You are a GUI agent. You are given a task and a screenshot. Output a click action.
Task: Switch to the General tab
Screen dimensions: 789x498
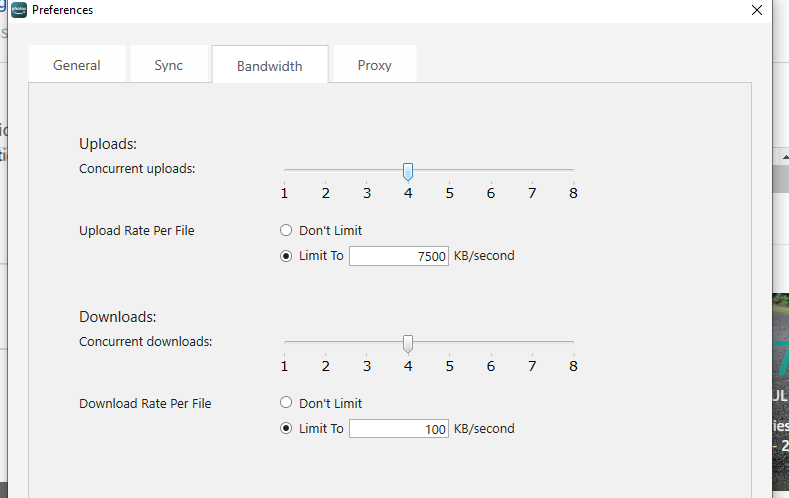click(x=77, y=65)
